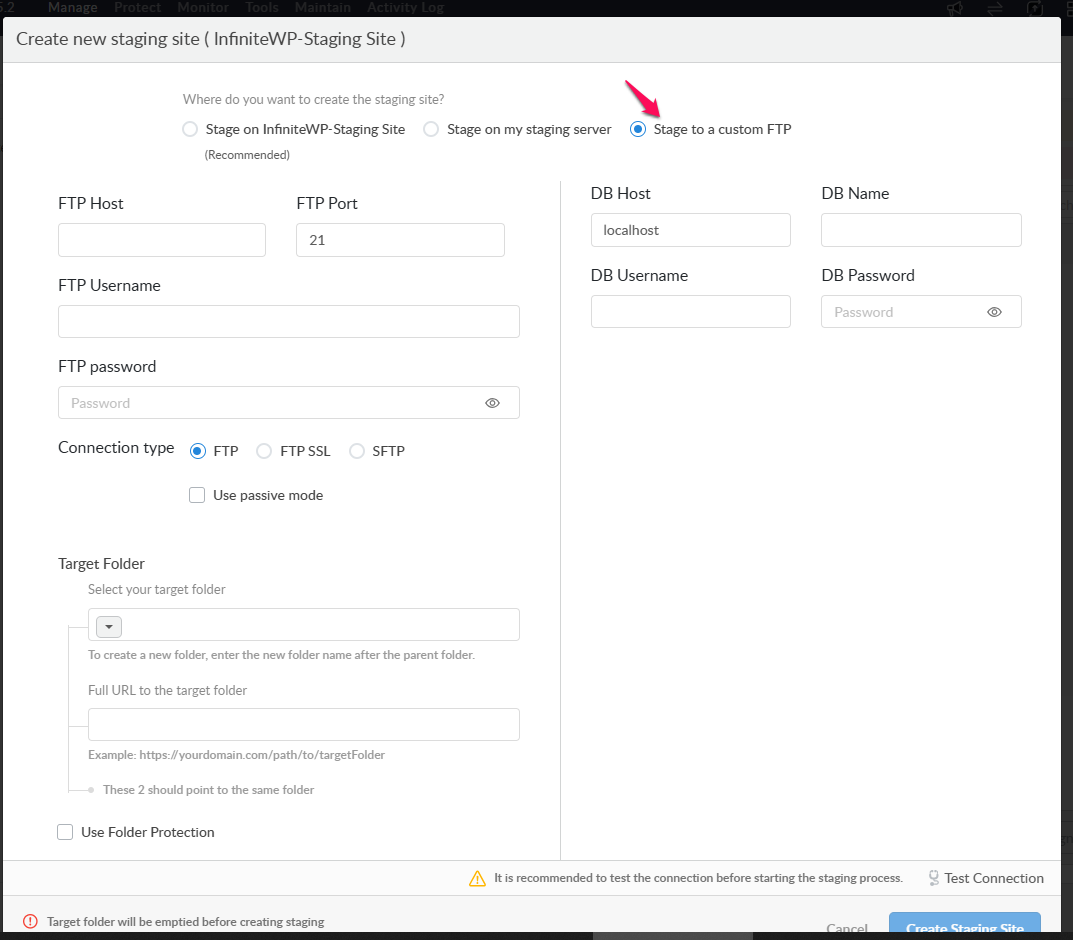Viewport: 1073px width, 940px height.
Task: Select Stage on my staging server
Action: click(x=431, y=129)
